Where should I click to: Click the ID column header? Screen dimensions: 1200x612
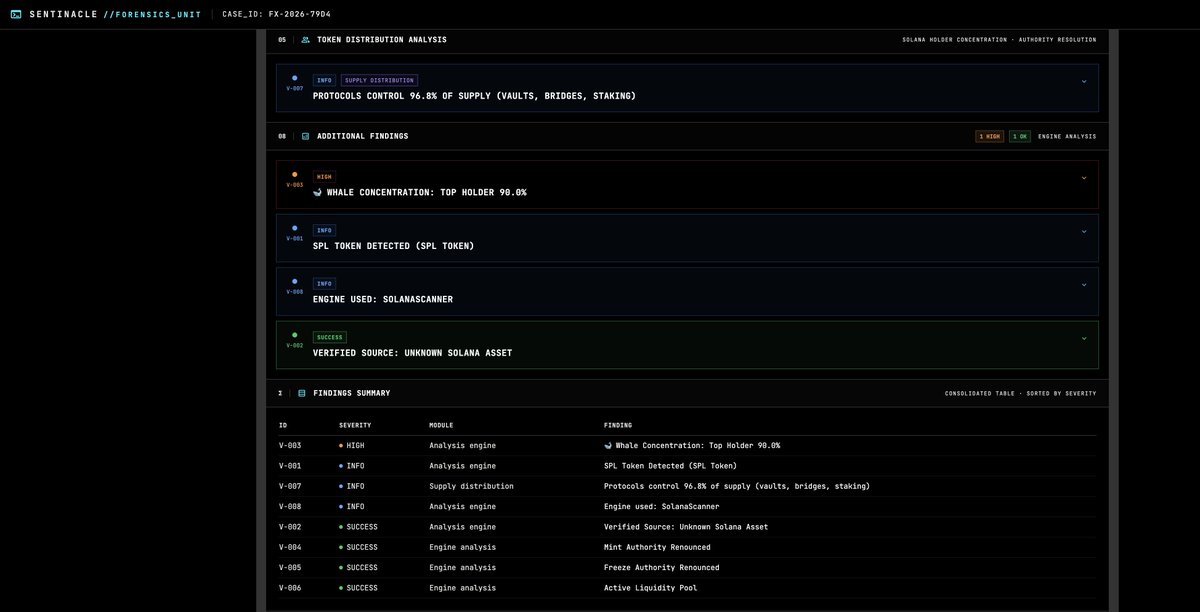pos(283,425)
